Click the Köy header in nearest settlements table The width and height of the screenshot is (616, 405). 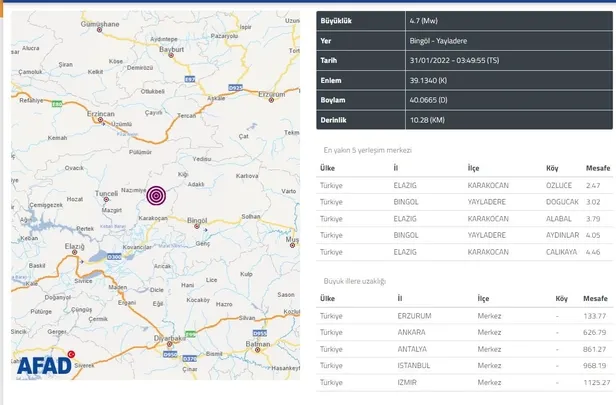(552, 167)
